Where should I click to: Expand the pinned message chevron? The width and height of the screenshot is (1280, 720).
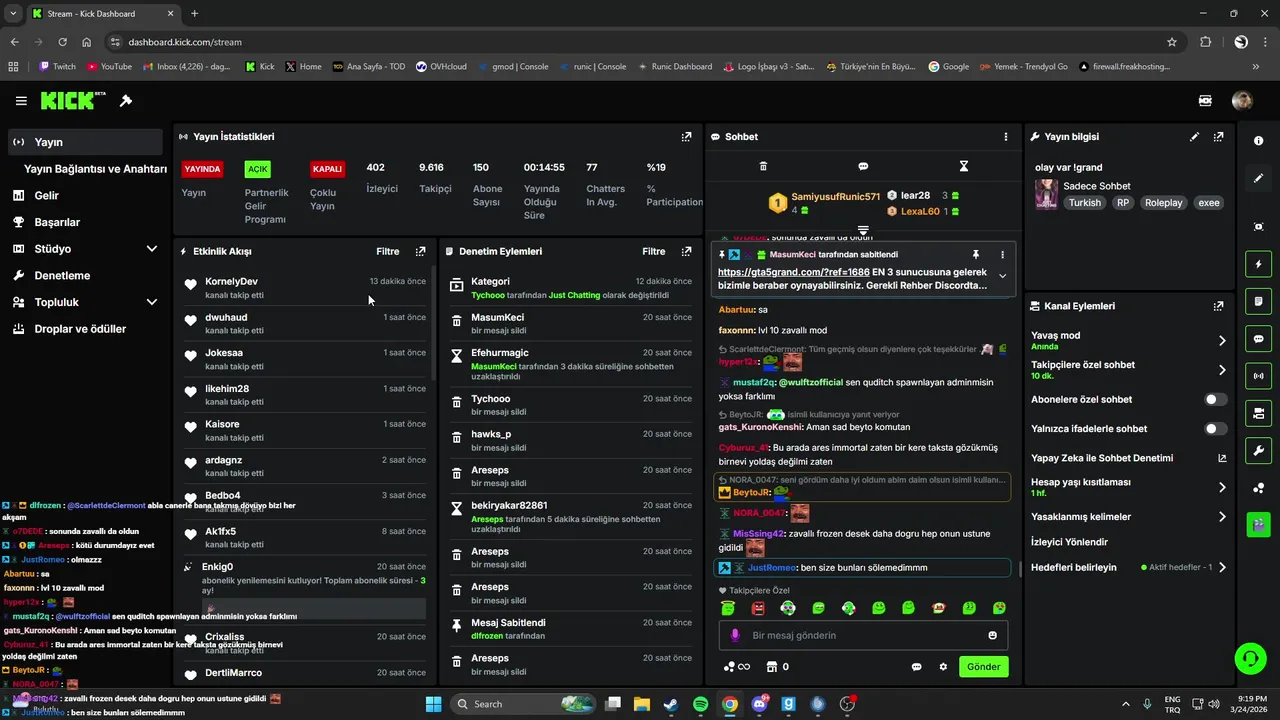pos(1002,277)
